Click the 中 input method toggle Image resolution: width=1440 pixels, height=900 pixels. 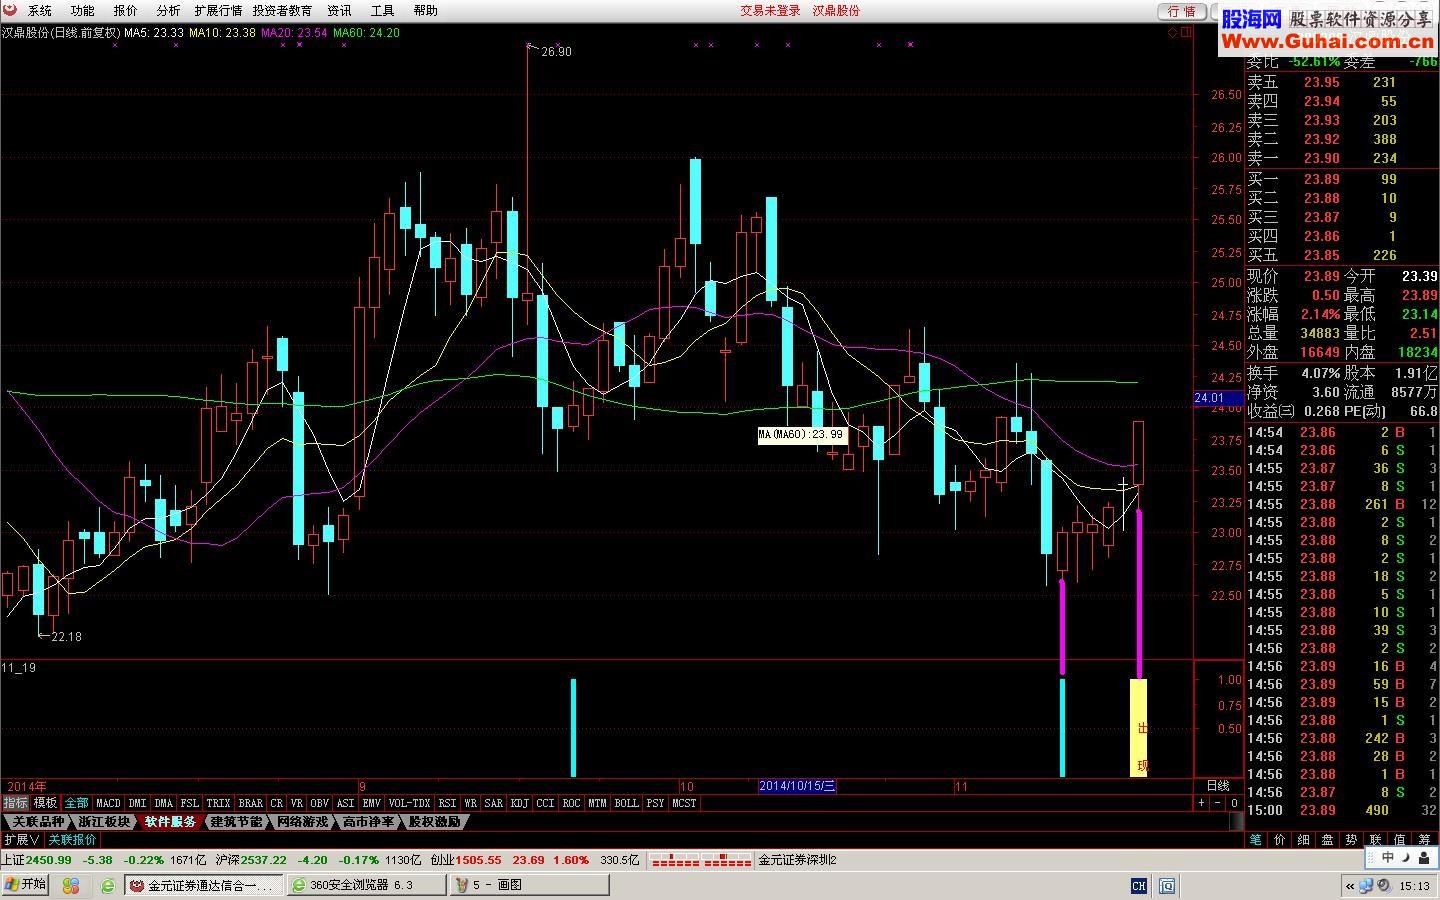point(1387,858)
